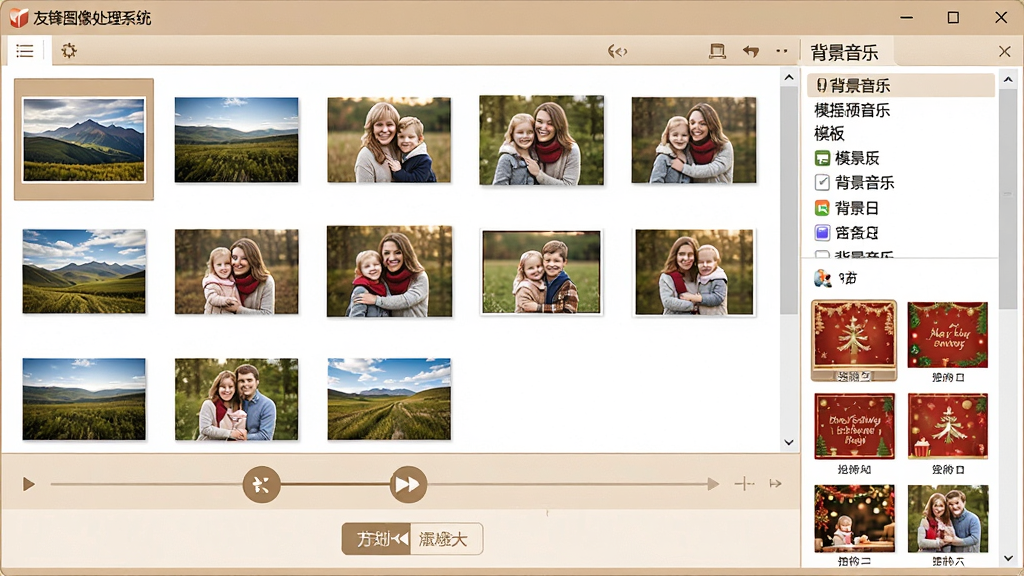Choose the red template with tree and gift box
Screen dimensions: 1024x576
(x=948, y=426)
